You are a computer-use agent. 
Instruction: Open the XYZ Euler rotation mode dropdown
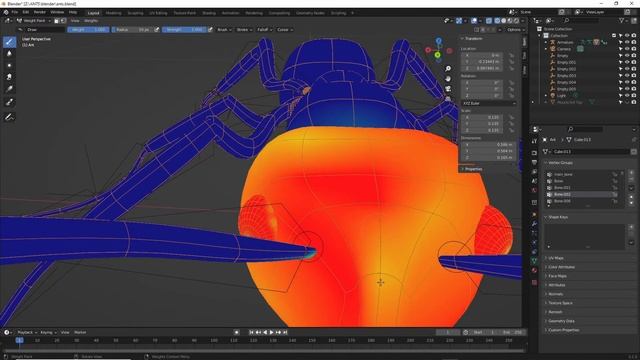(x=489, y=103)
